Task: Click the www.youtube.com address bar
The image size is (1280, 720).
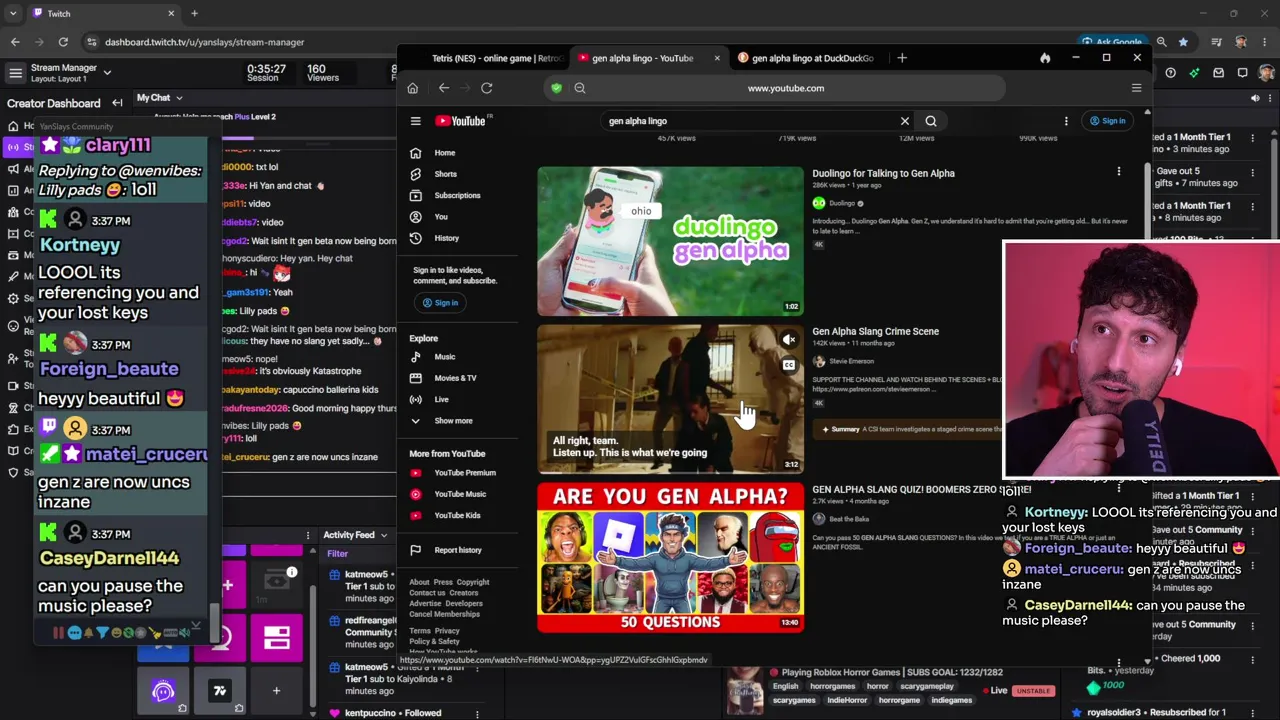Action: pyautogui.click(x=786, y=88)
